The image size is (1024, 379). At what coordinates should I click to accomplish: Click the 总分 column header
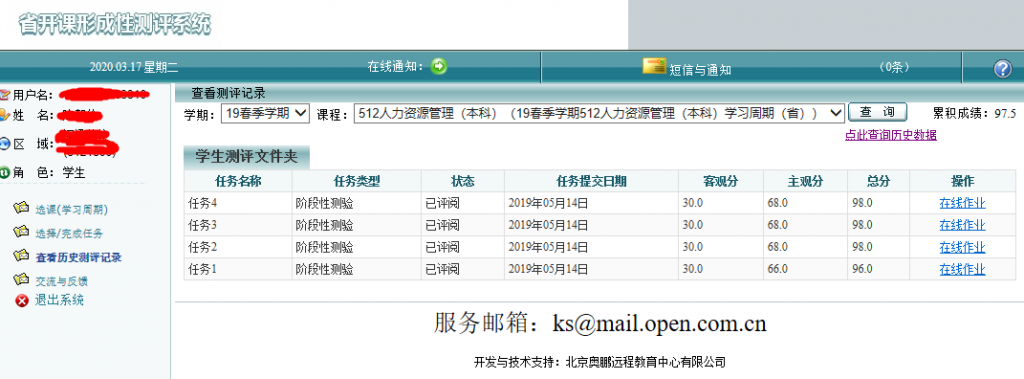[878, 182]
